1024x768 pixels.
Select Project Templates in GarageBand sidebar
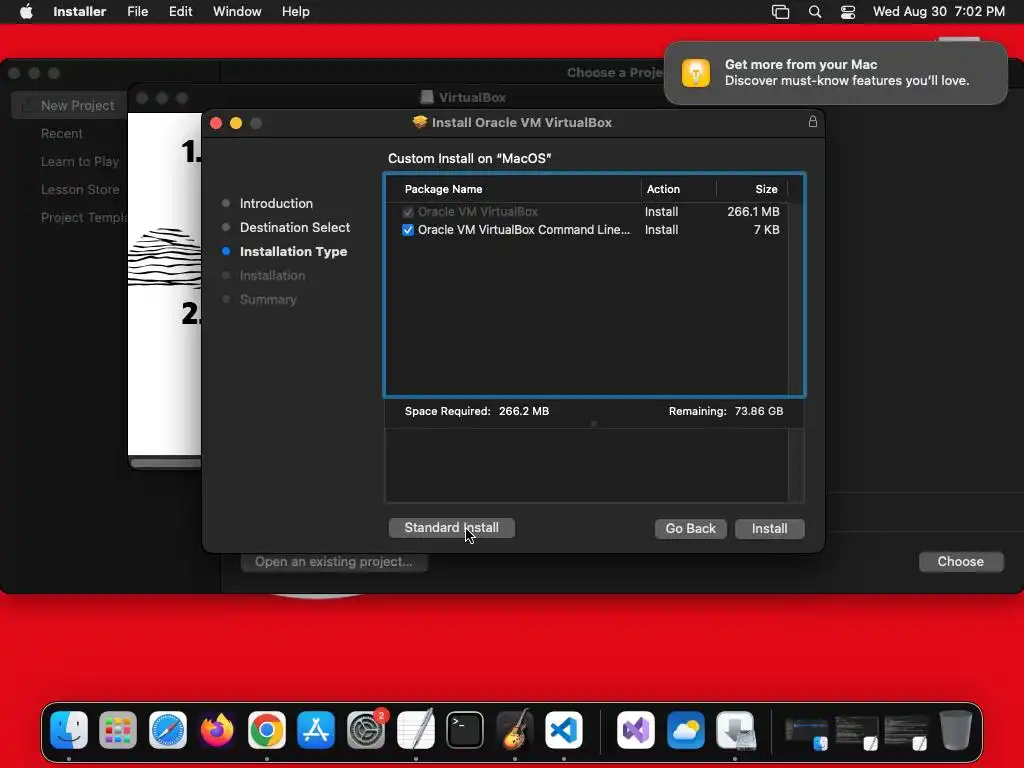pyautogui.click(x=84, y=217)
